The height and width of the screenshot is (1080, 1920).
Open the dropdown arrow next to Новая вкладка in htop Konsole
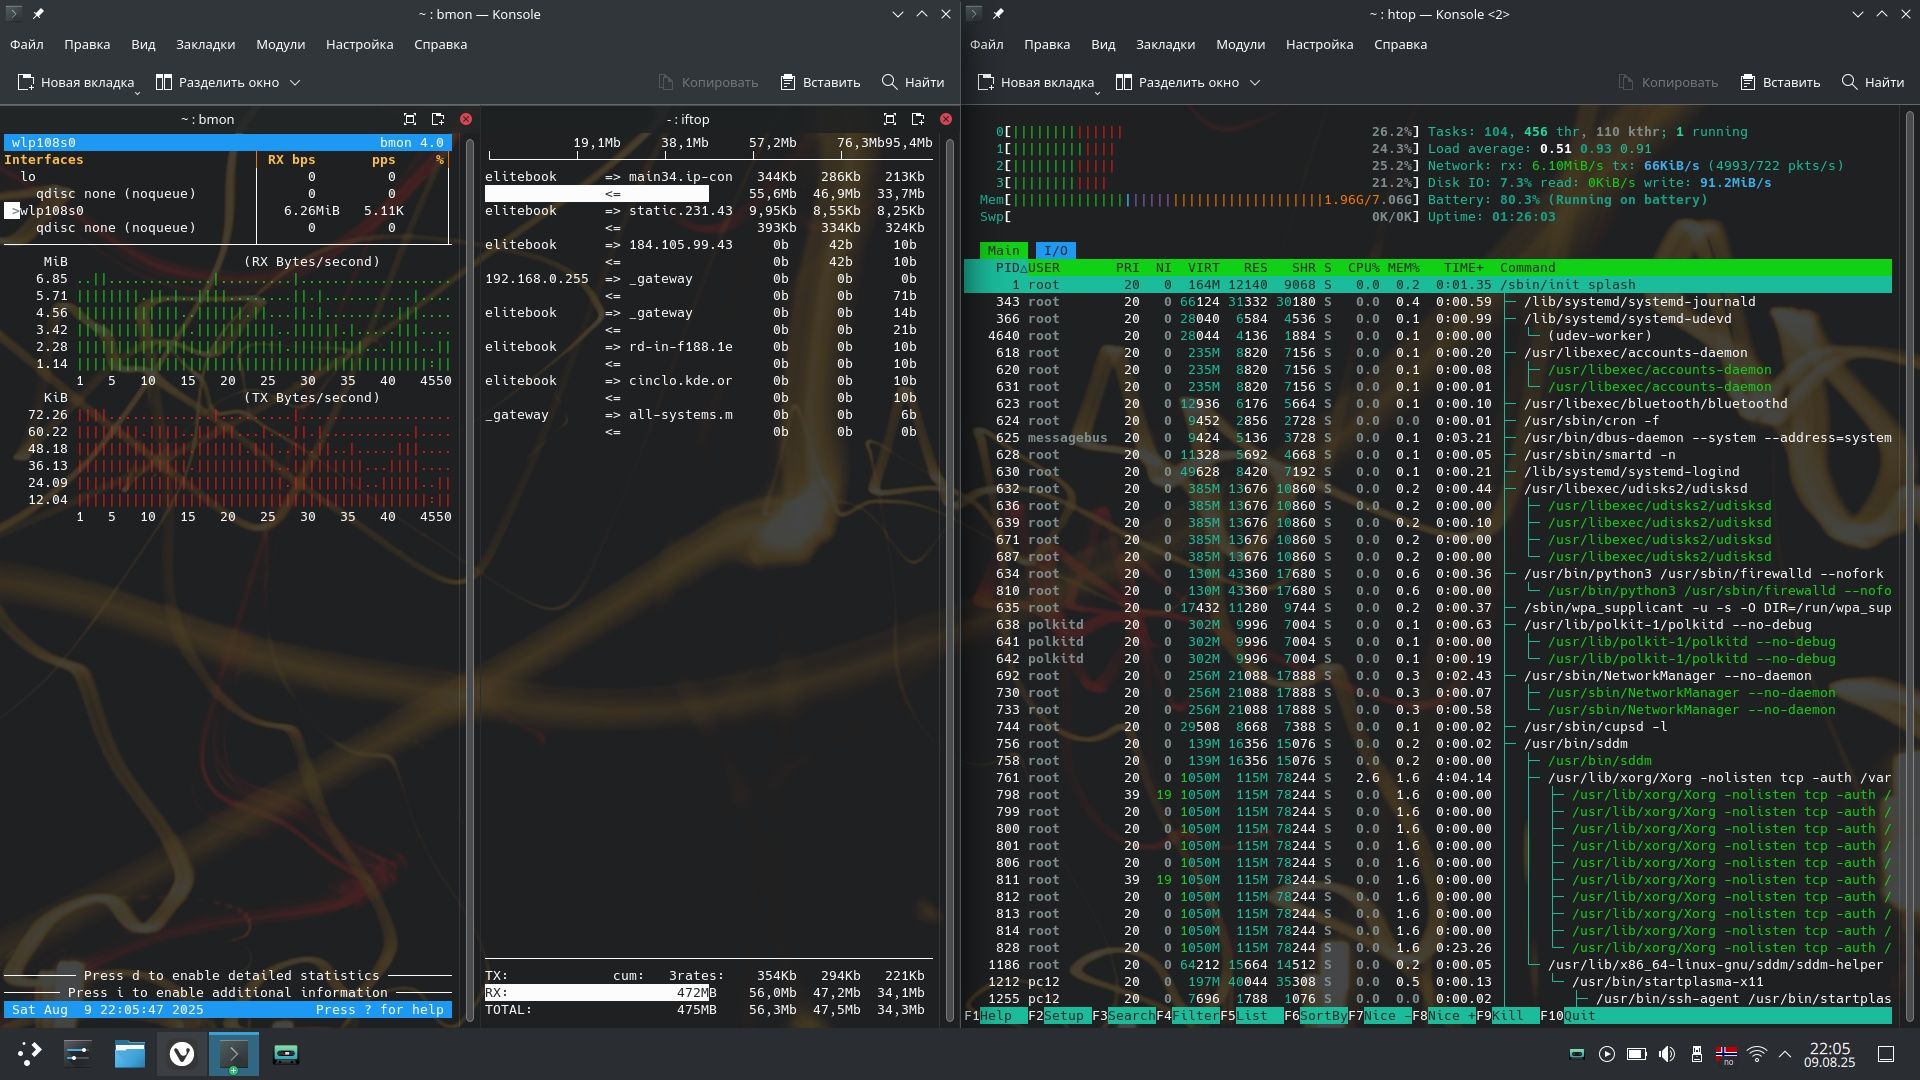coord(1097,93)
